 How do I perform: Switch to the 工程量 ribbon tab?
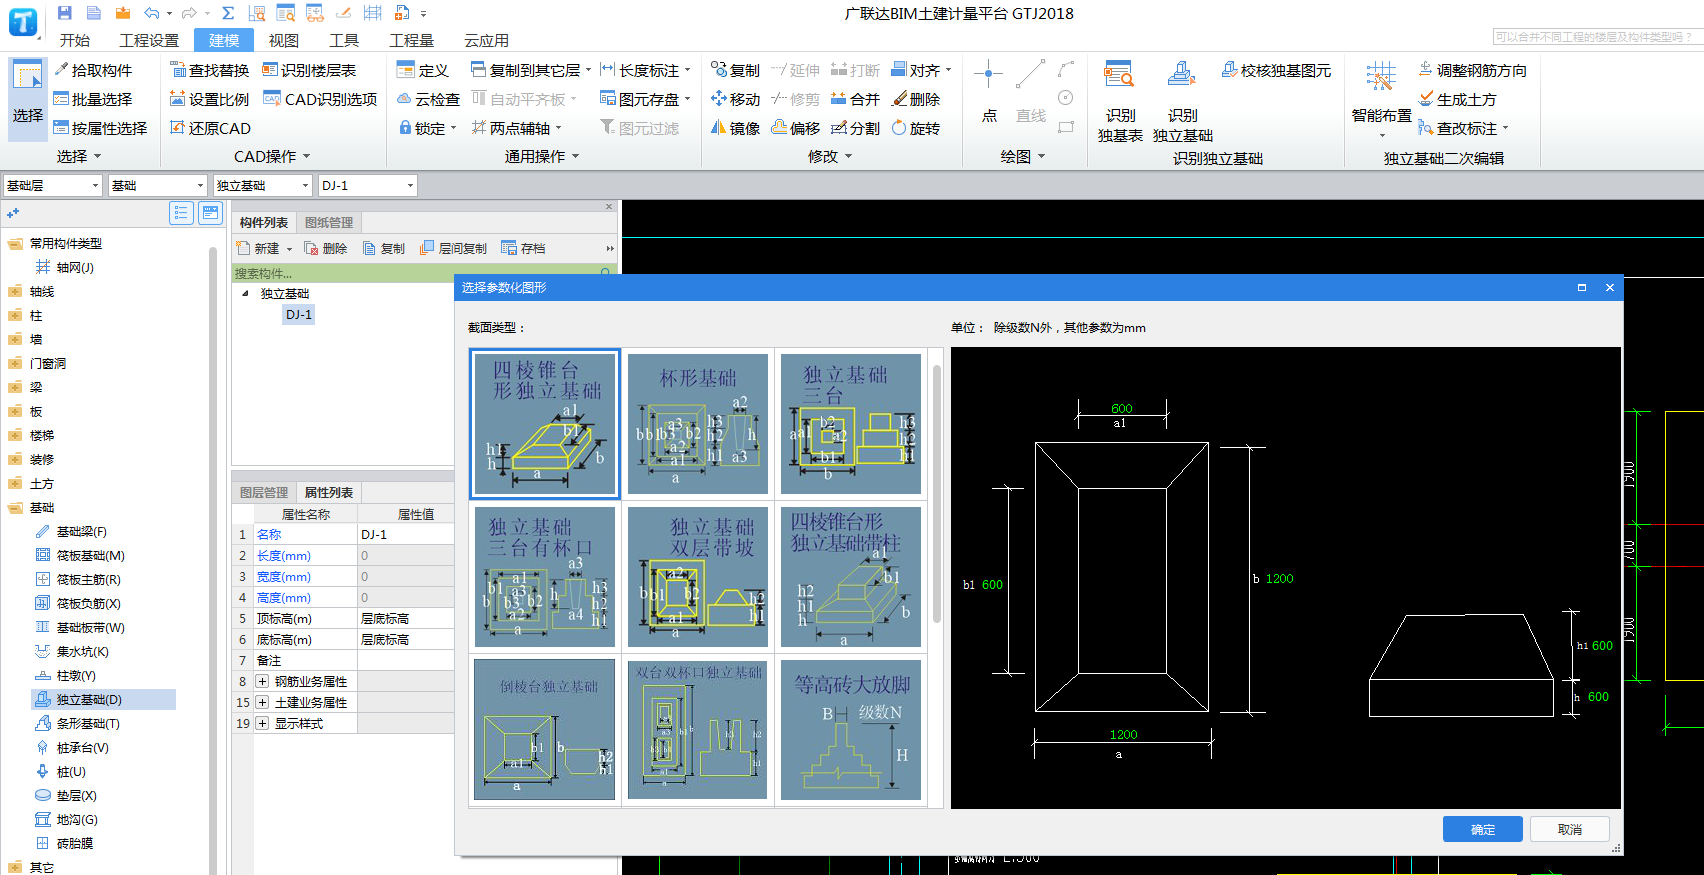pyautogui.click(x=412, y=40)
